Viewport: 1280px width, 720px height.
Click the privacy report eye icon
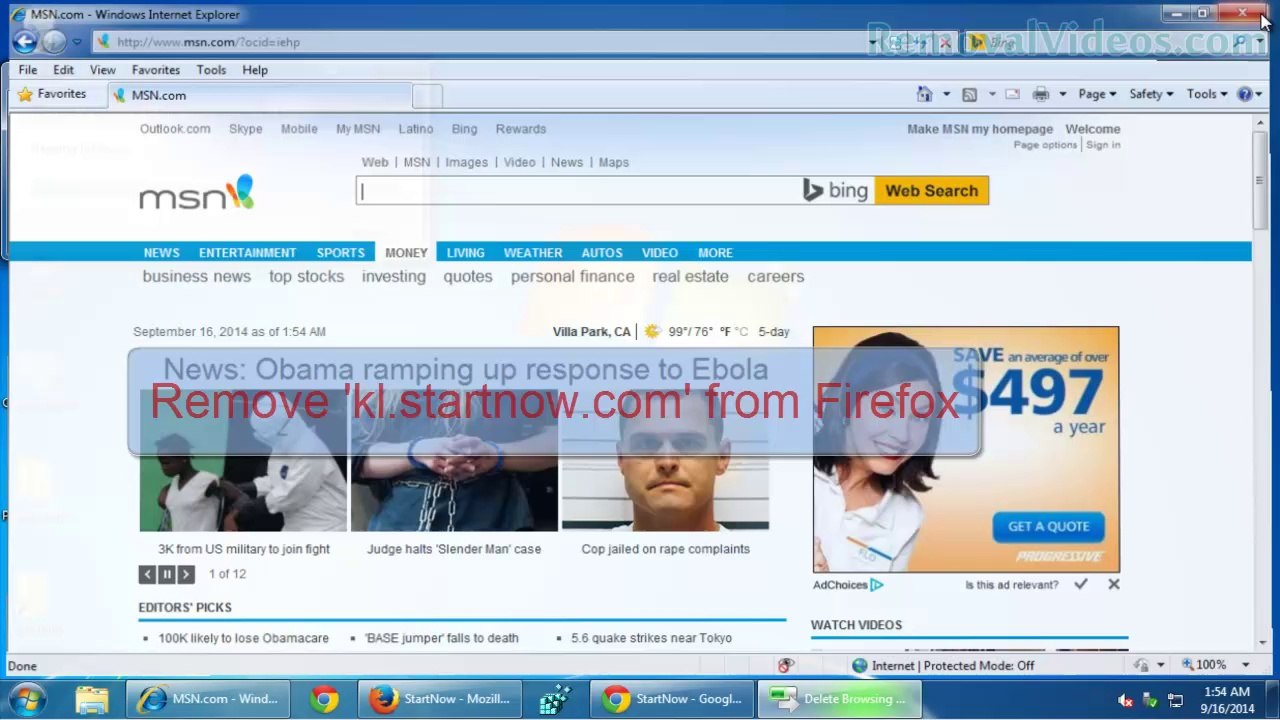click(x=786, y=665)
